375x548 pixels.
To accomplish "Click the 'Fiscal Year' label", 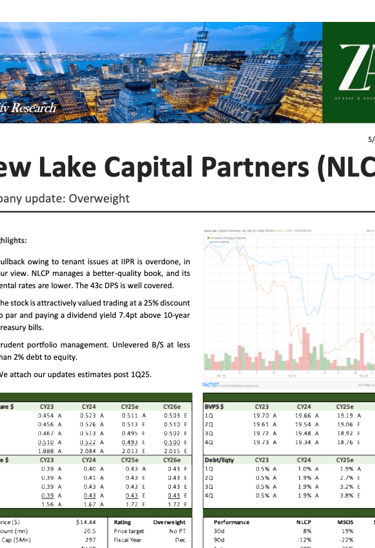I will point(127,540).
